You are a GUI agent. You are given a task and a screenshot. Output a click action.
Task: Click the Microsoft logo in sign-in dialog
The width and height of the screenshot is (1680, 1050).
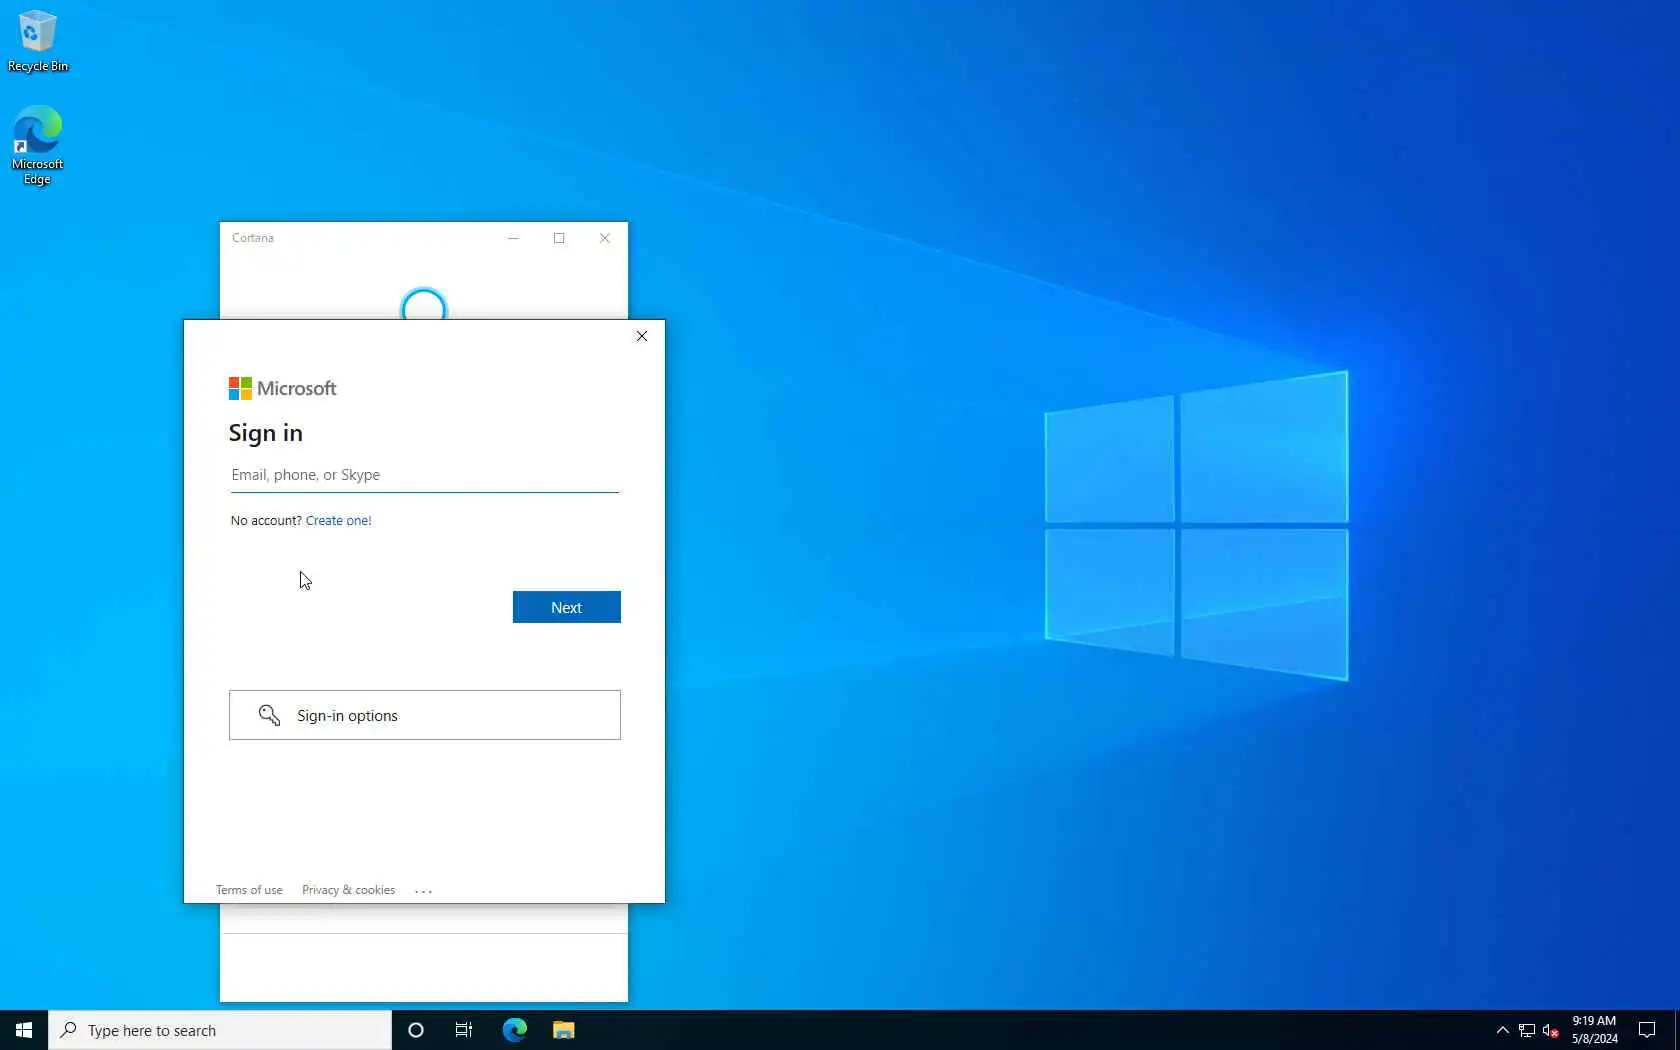coord(283,388)
